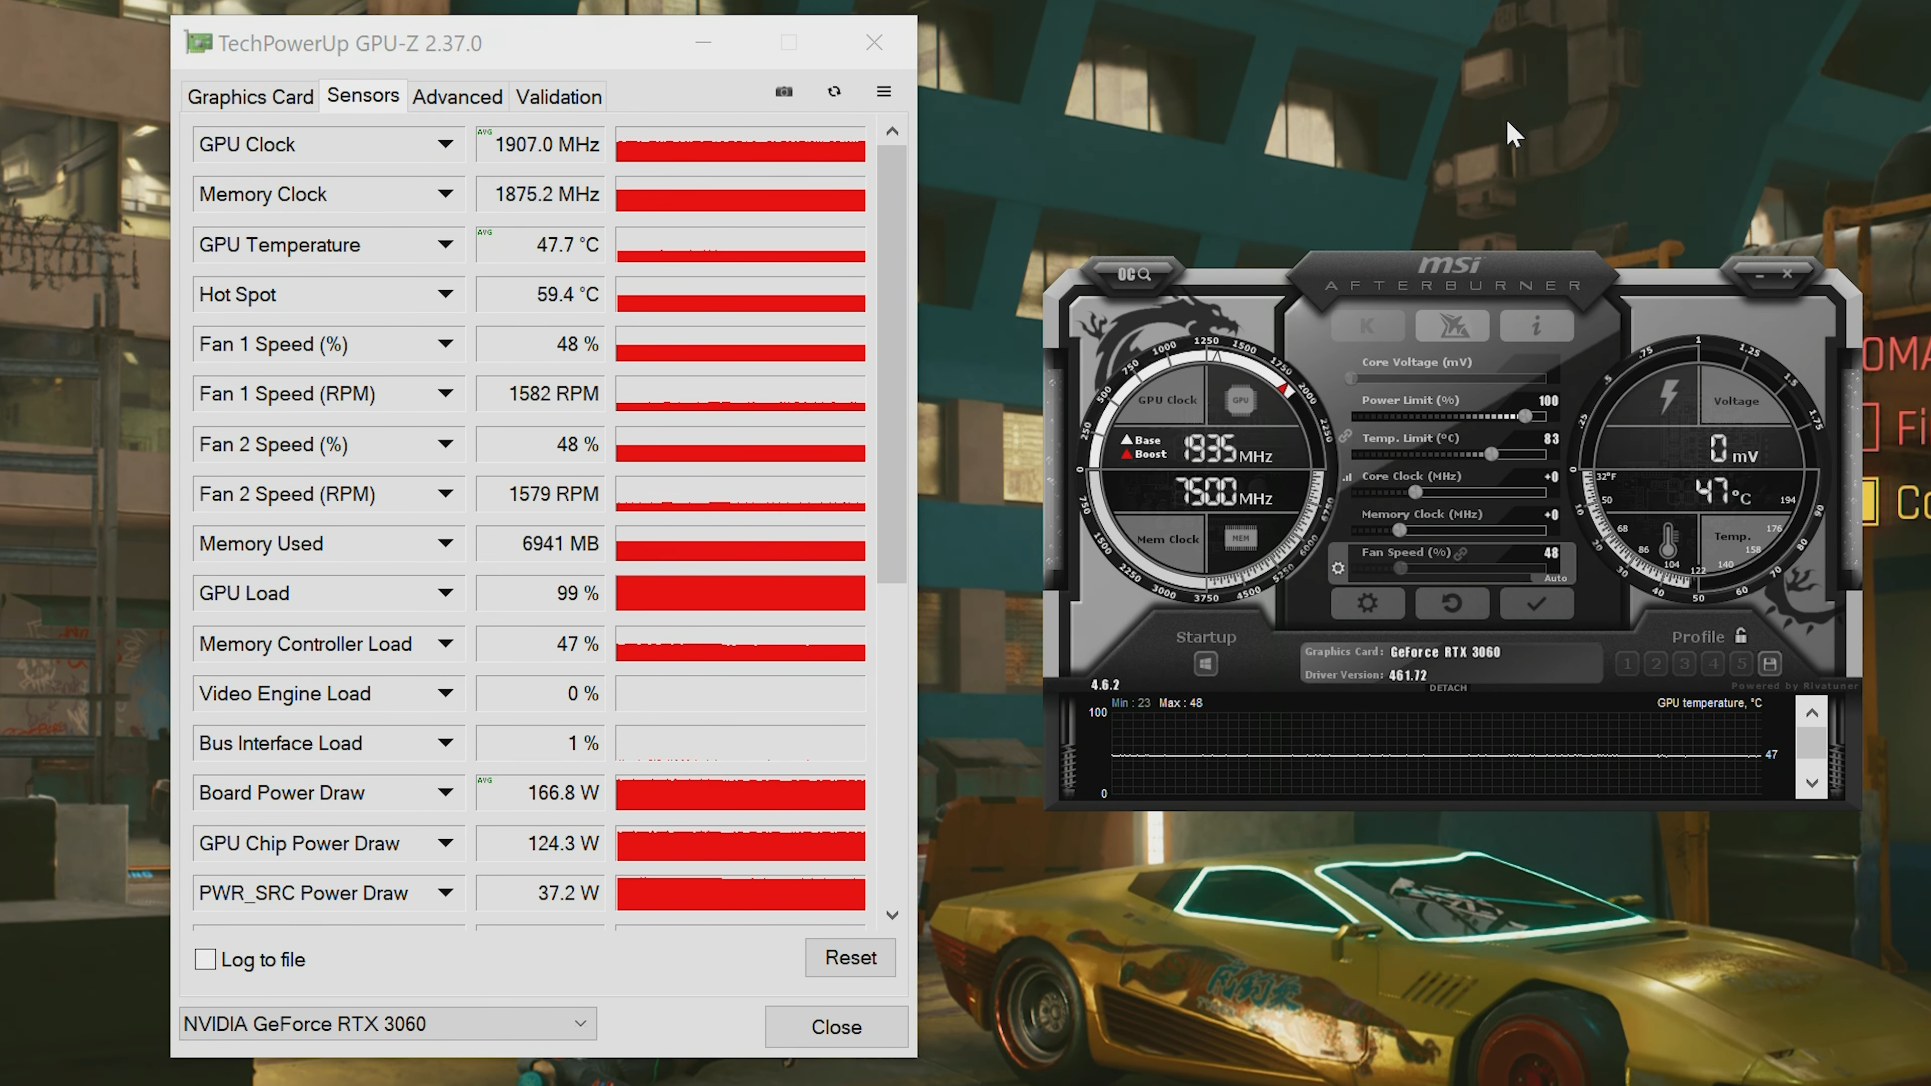The image size is (1931, 1086).
Task: Click the Profile lock icon in Afterburner
Action: pyautogui.click(x=1741, y=636)
